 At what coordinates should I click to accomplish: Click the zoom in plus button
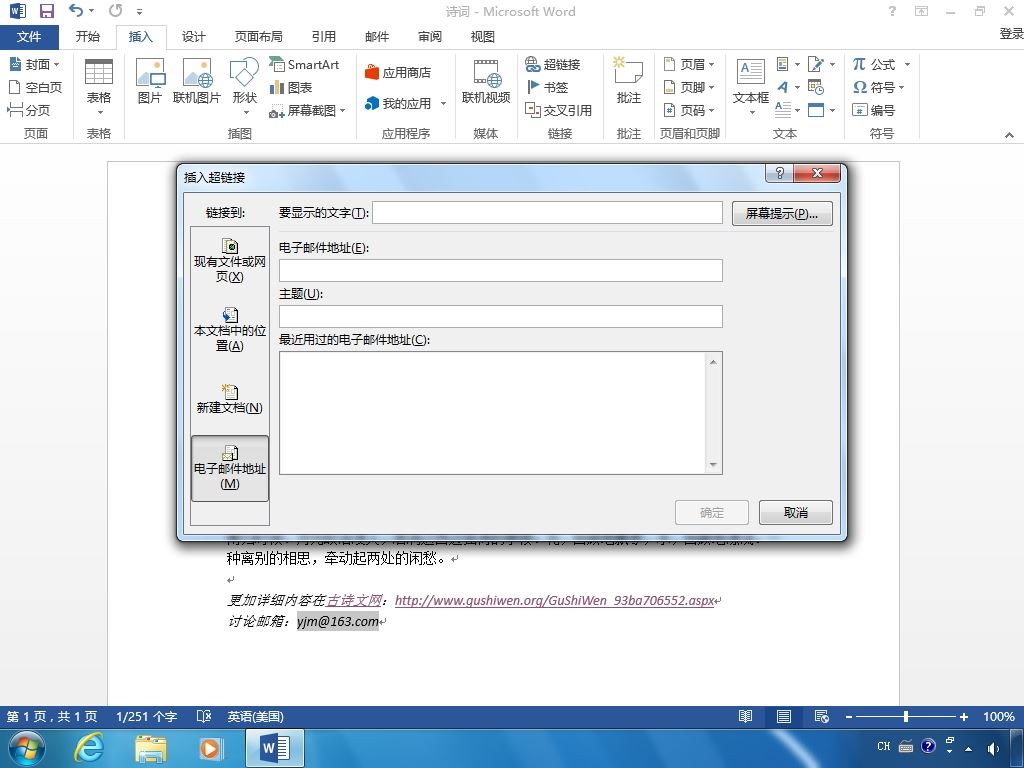963,716
